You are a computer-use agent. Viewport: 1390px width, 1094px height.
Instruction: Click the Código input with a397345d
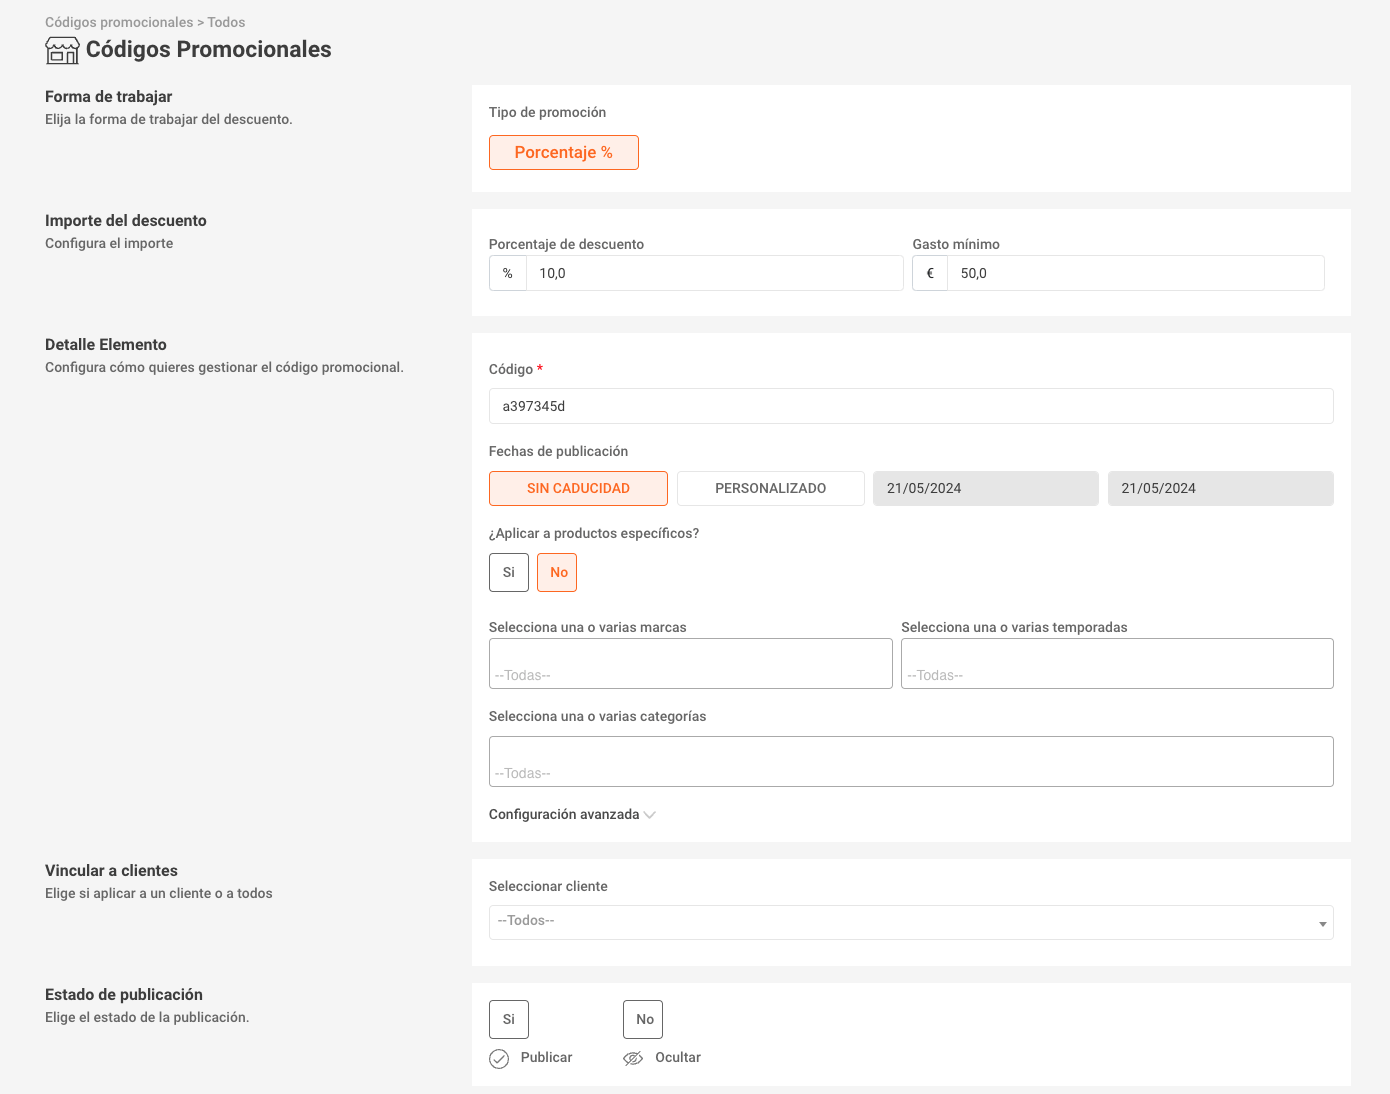coord(911,406)
